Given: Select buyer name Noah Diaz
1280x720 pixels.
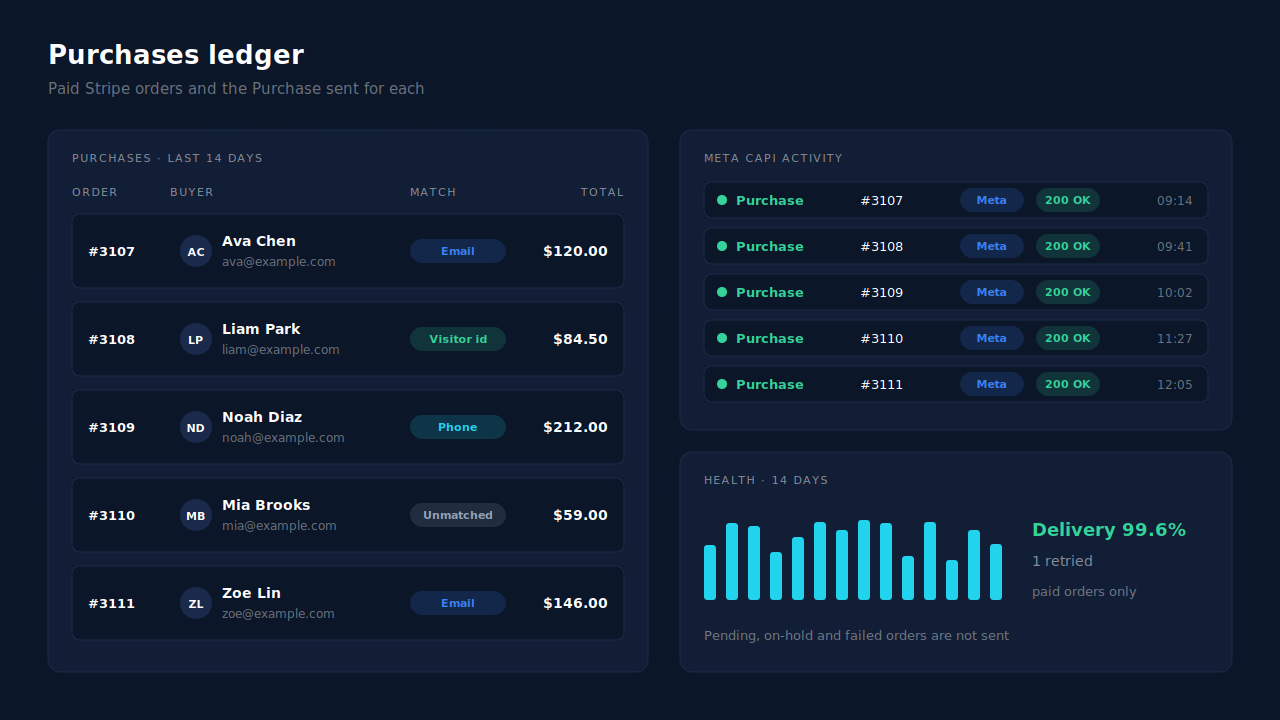Looking at the screenshot, I should point(262,417).
